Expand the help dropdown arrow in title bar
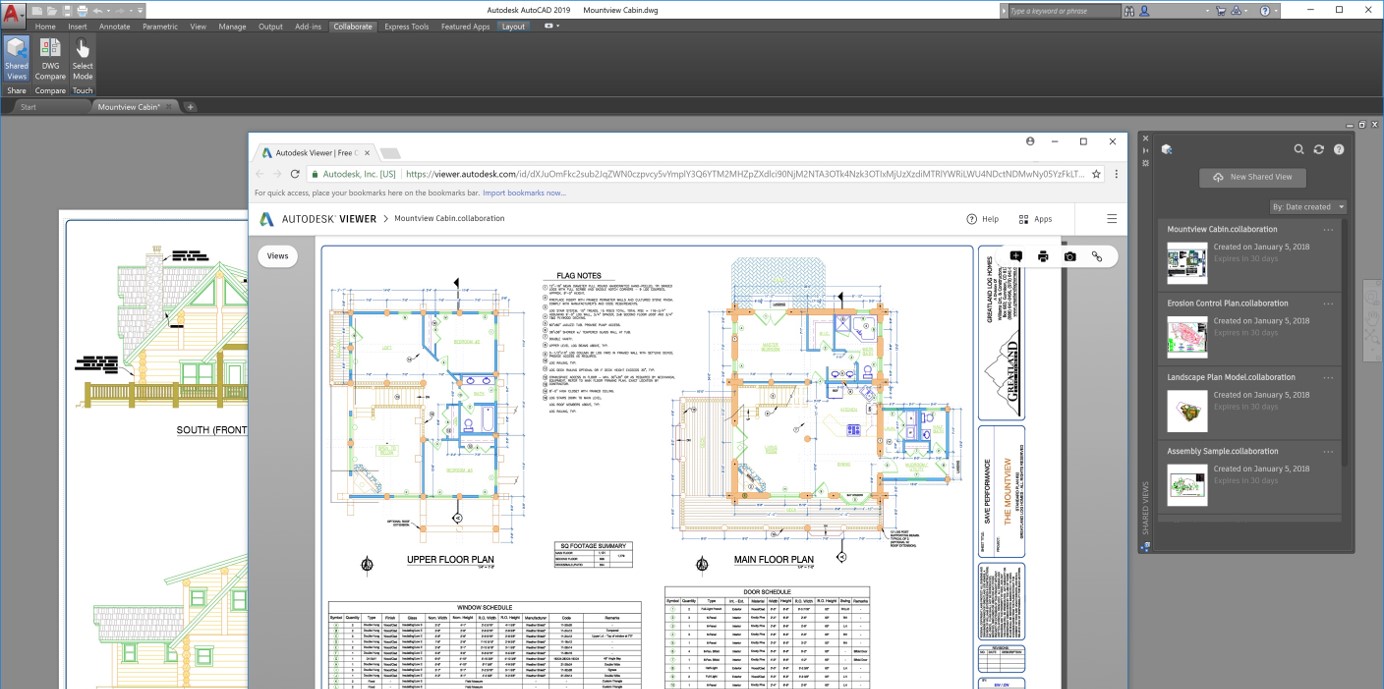 pos(1276,11)
